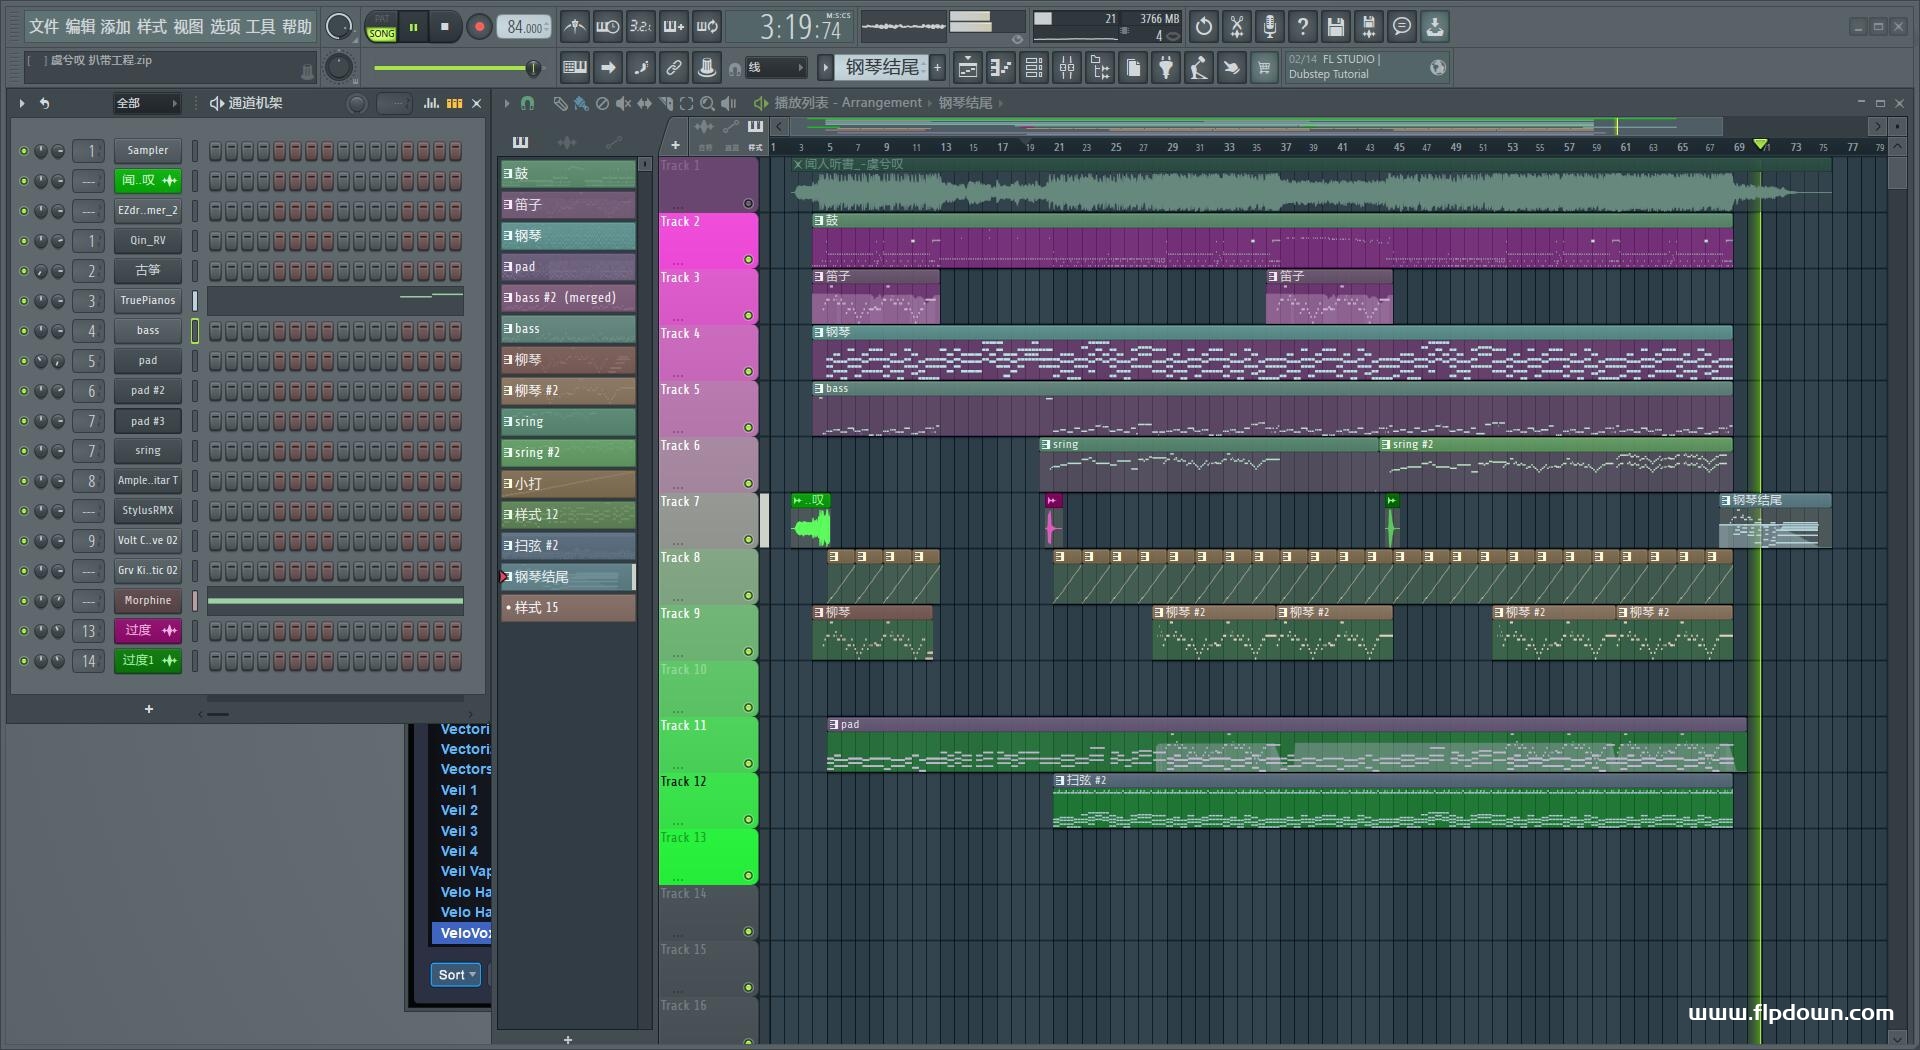The height and width of the screenshot is (1050, 1920).
Task: Toggle the playlist snap magnet icon
Action: point(527,103)
